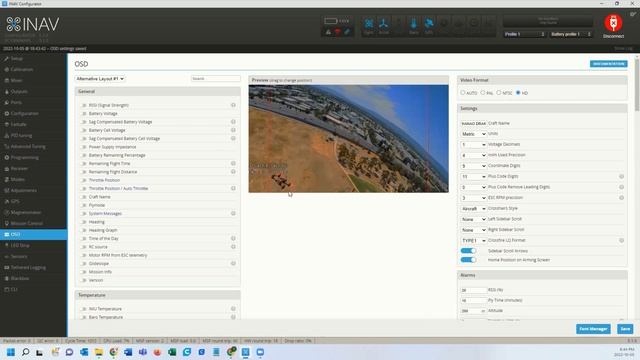The width and height of the screenshot is (640, 360).
Task: Click the help icon beside System Messages
Action: pos(233,213)
